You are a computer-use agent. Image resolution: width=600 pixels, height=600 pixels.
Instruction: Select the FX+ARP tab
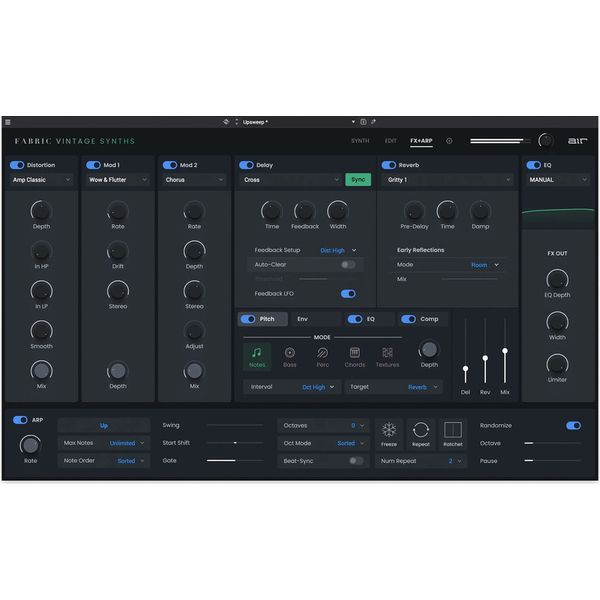421,141
